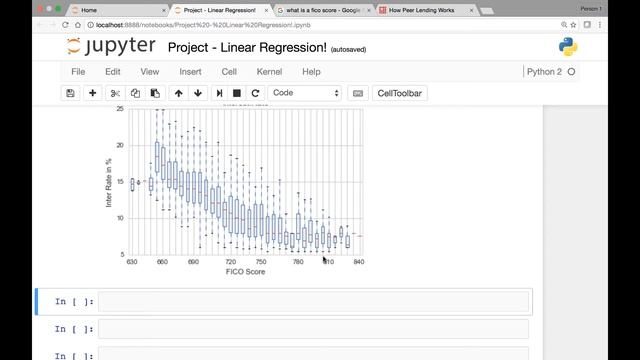Open the View menu
This screenshot has width=640, height=360.
point(150,72)
